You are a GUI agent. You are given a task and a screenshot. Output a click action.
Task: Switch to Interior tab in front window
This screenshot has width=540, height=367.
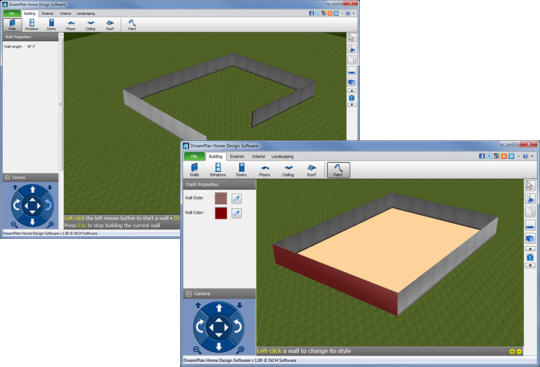click(258, 156)
